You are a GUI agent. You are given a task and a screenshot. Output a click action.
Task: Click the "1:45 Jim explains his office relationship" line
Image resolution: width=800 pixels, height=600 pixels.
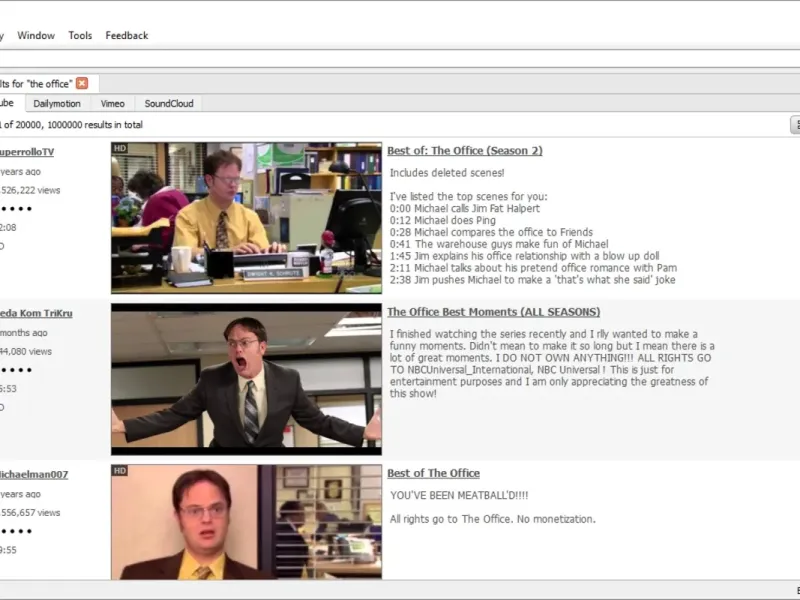pyautogui.click(x=524, y=256)
